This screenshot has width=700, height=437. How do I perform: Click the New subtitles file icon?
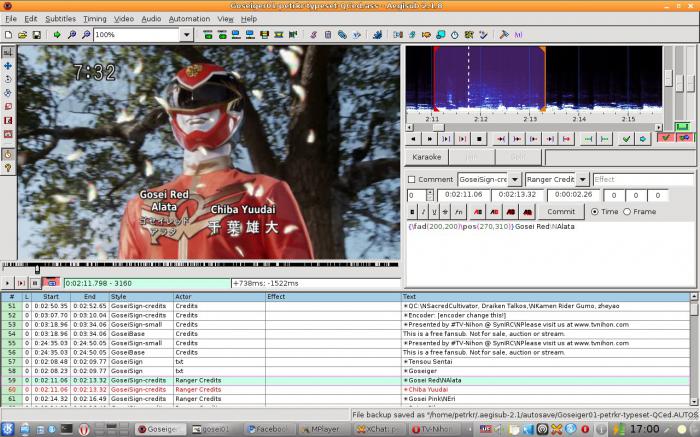(x=8, y=34)
